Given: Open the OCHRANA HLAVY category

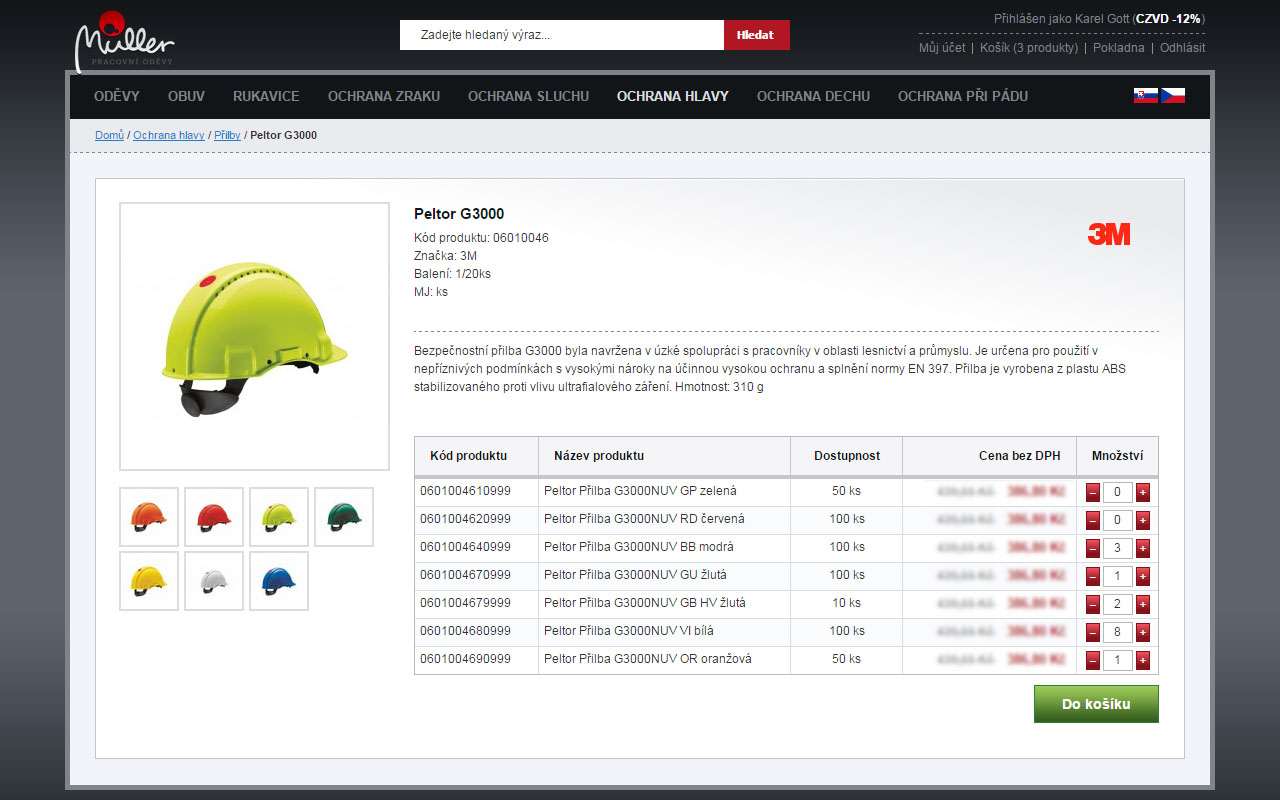Looking at the screenshot, I should (x=673, y=96).
